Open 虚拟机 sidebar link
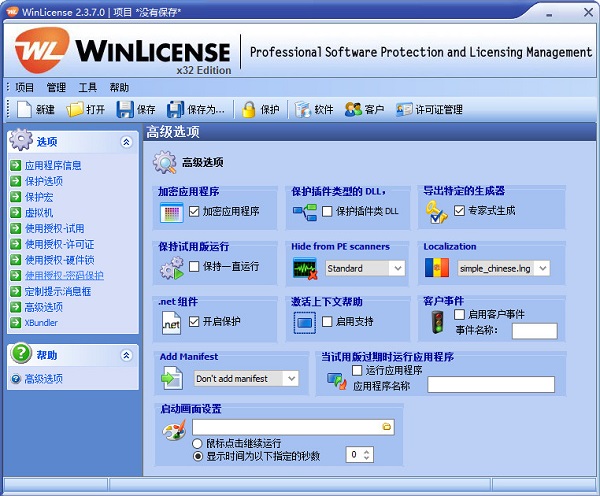The width and height of the screenshot is (600, 496). 39,212
